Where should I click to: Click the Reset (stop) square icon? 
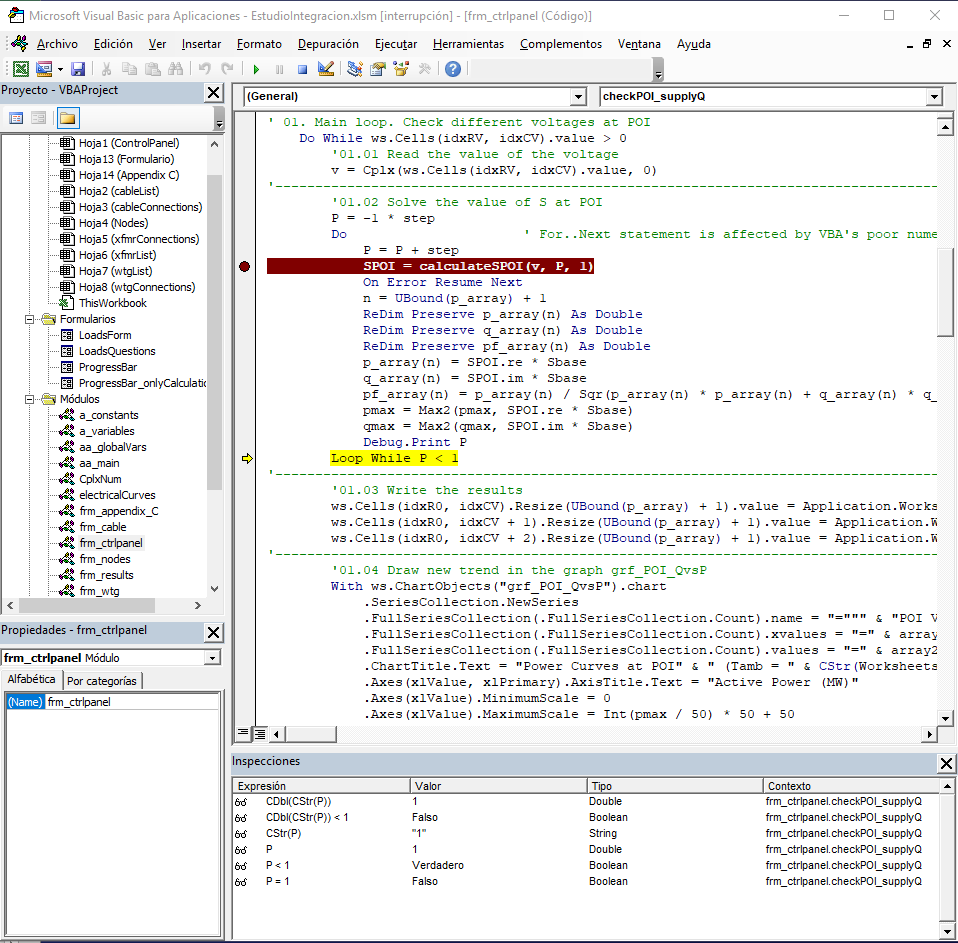301,69
